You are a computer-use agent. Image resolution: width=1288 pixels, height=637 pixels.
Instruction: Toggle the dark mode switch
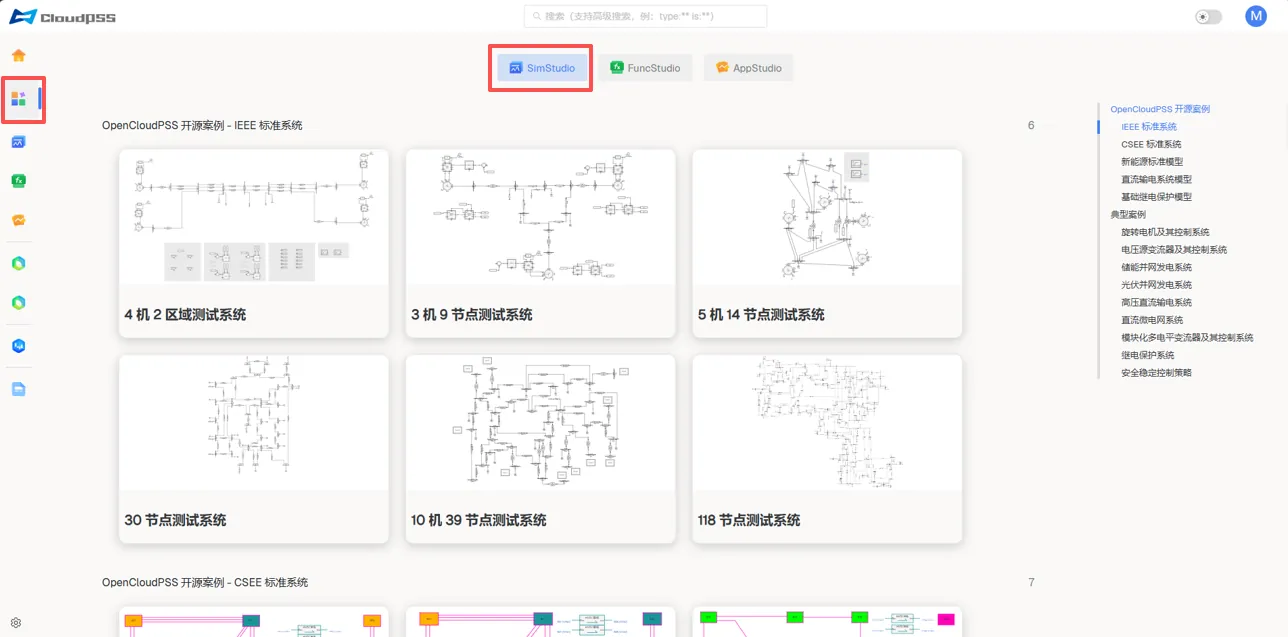coord(1208,17)
